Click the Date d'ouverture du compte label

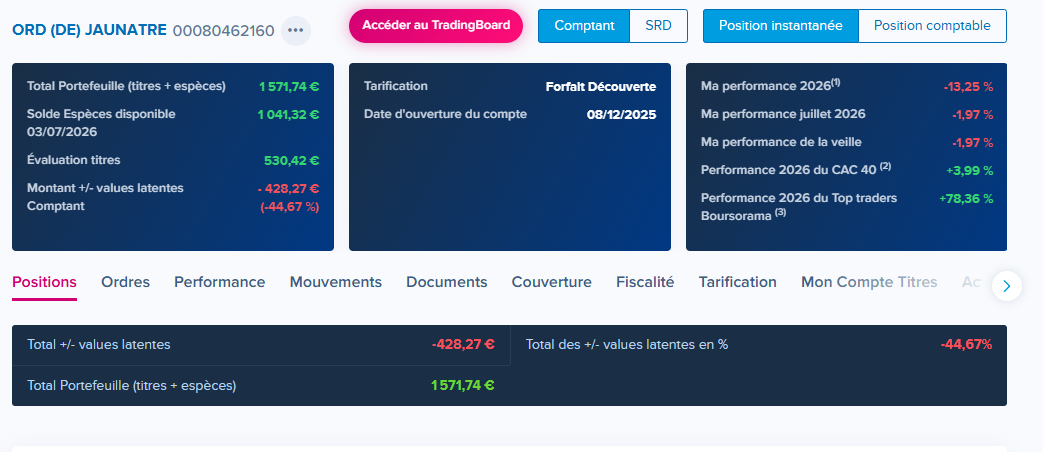pyautogui.click(x=445, y=114)
